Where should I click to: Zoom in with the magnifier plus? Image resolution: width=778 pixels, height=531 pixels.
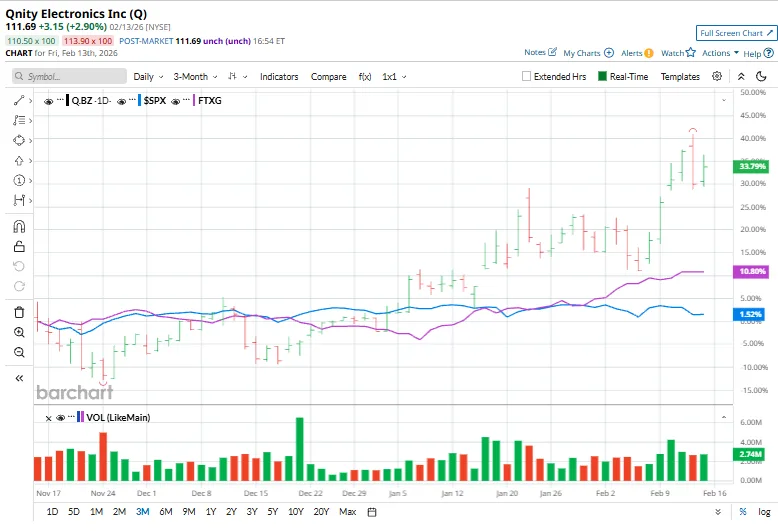19,332
